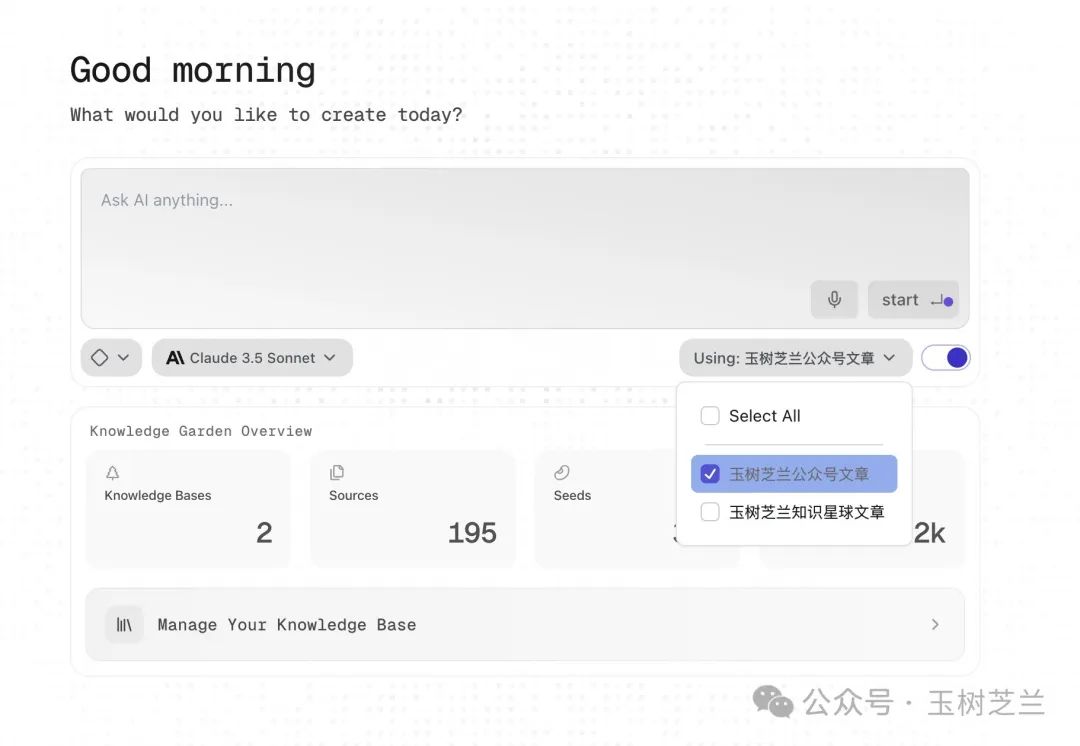
Task: Uncheck the 玉树芝兰公众号文章 checkbox
Action: click(x=710, y=474)
